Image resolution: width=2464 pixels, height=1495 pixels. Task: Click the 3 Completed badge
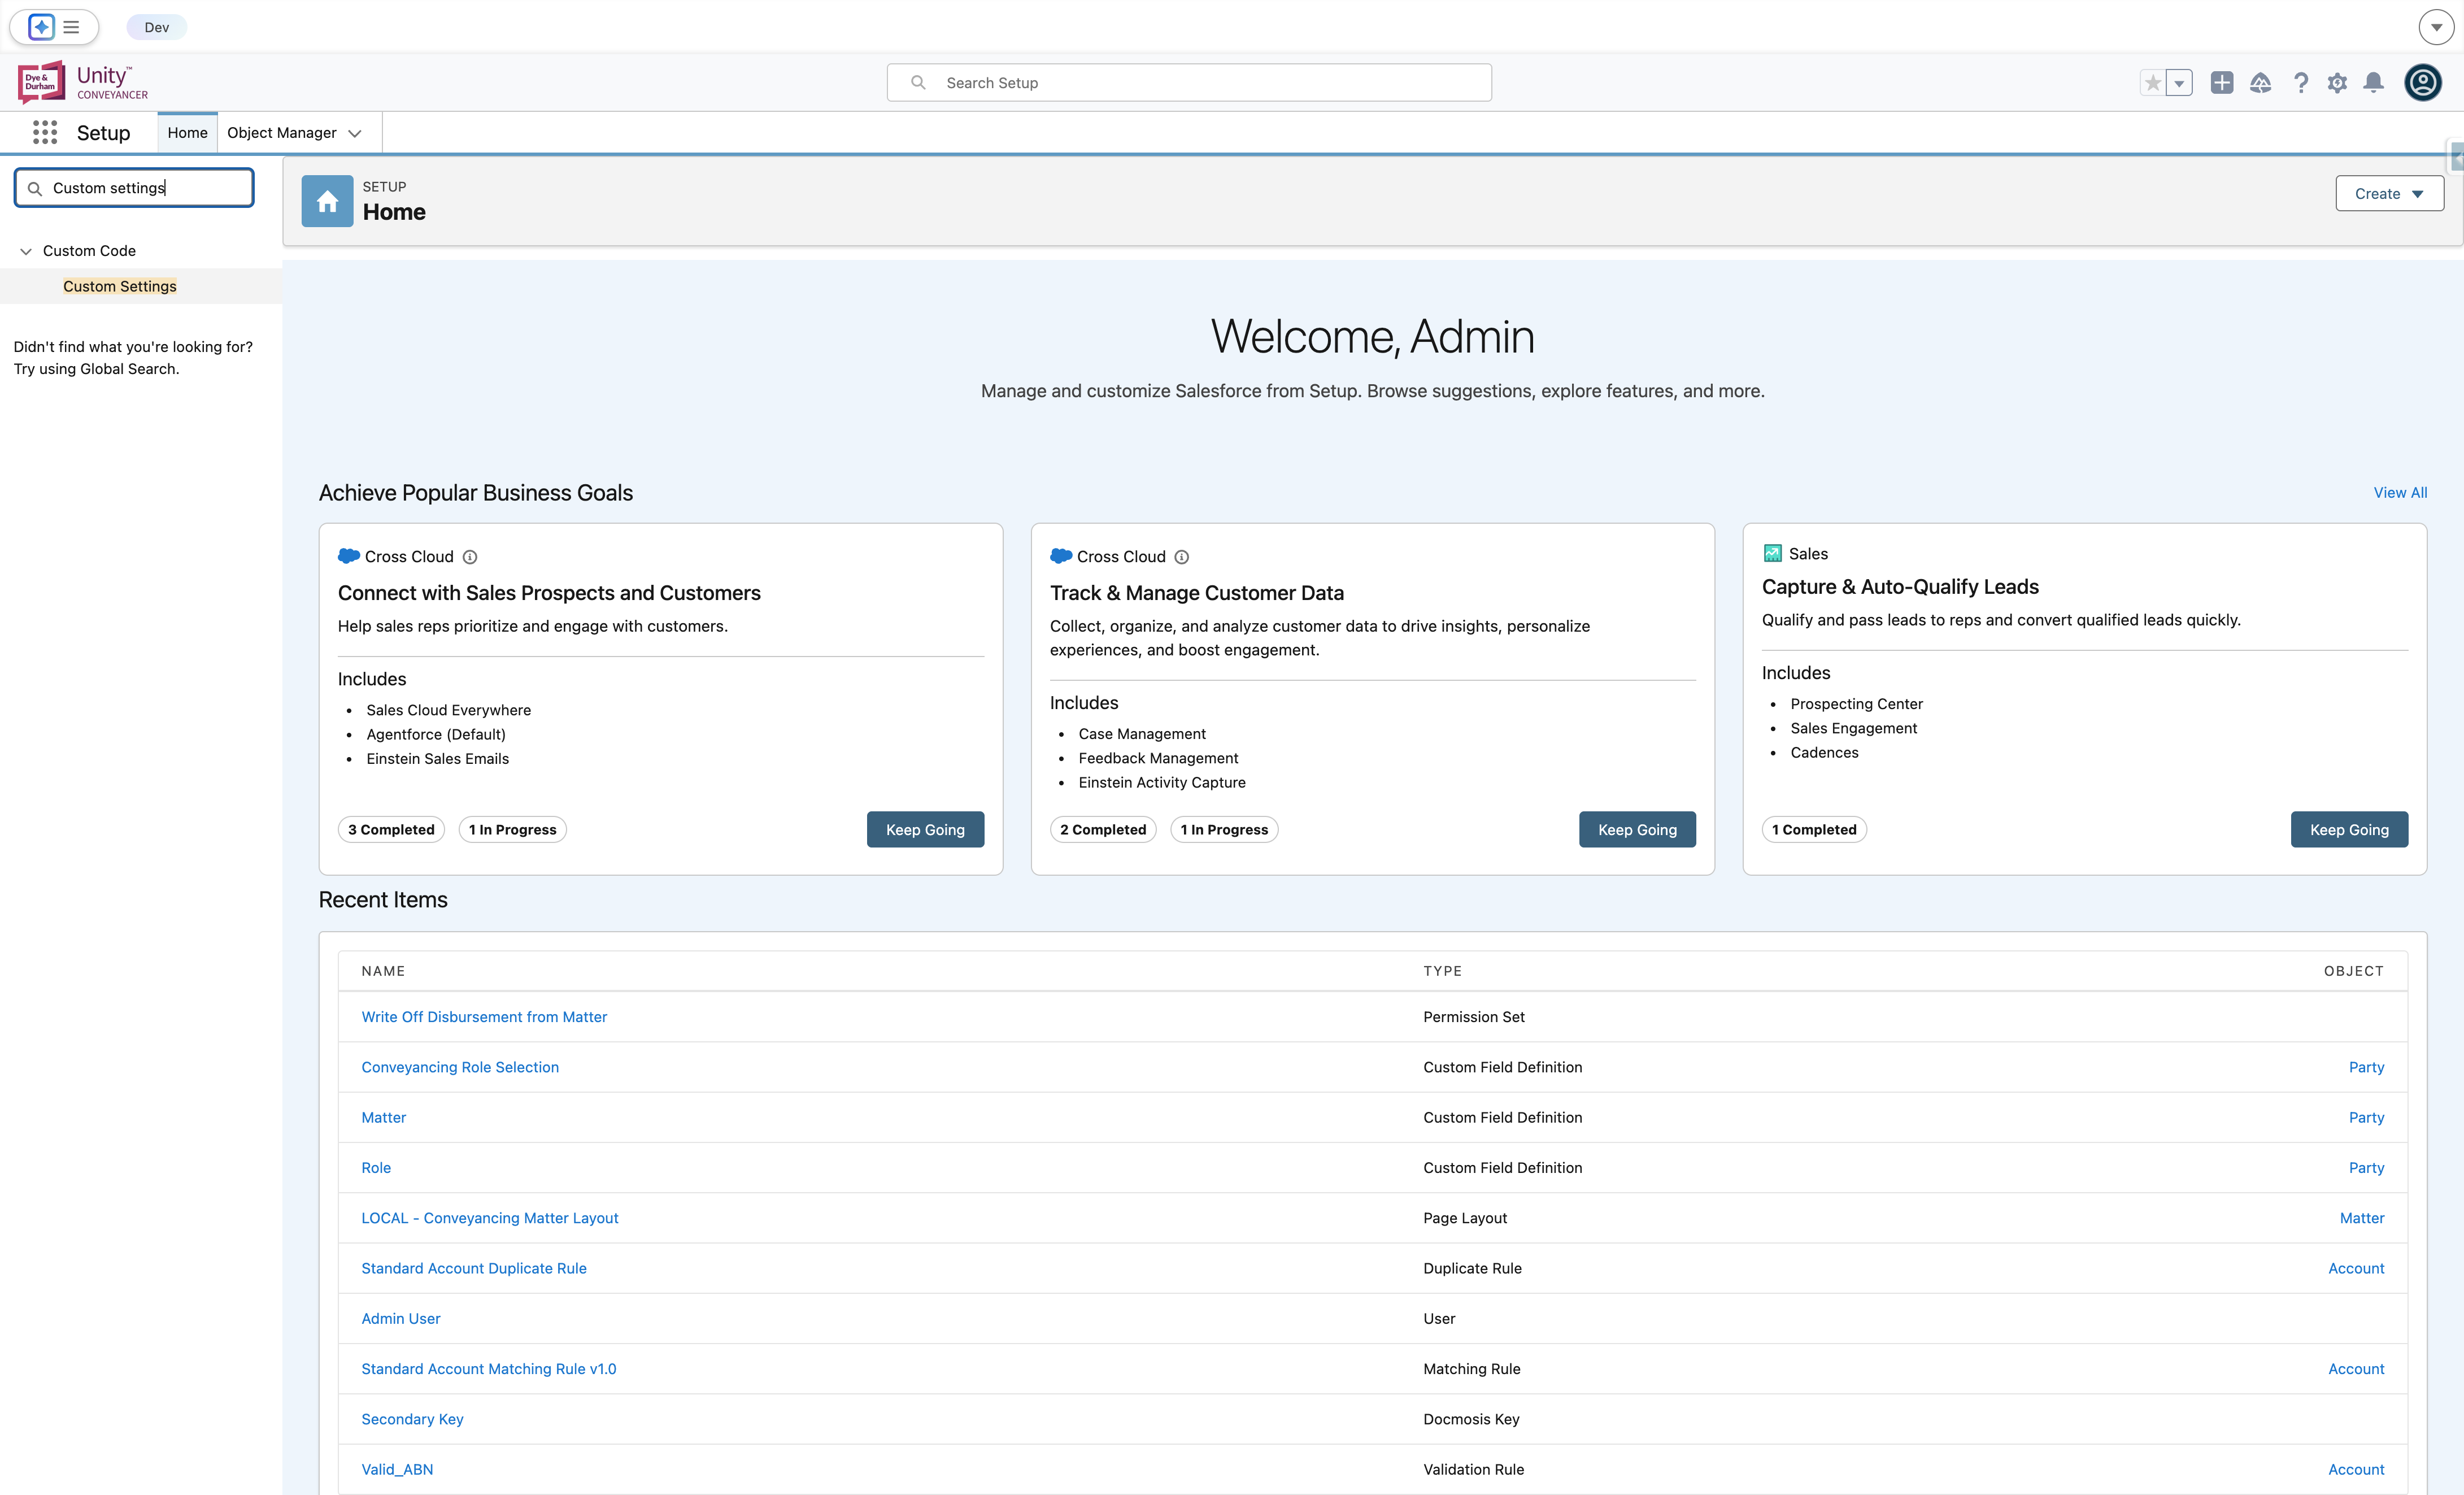coord(391,830)
